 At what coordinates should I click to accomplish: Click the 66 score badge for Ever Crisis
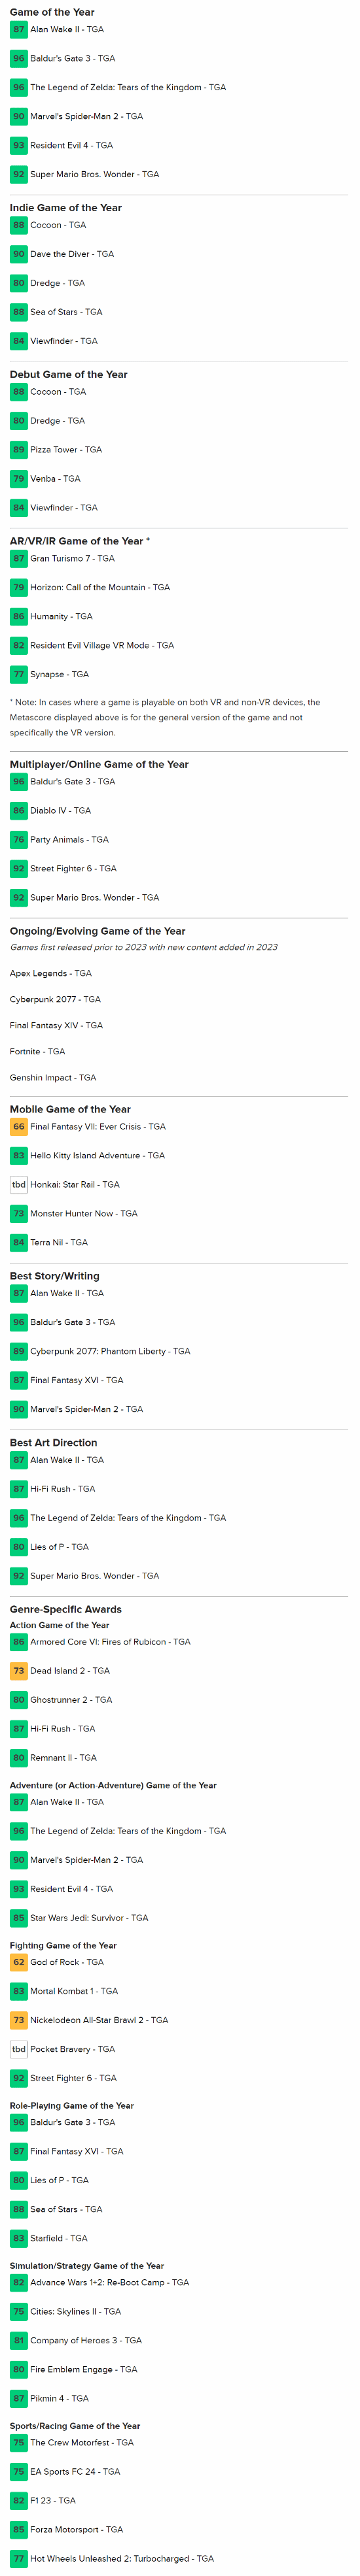coord(18,1126)
